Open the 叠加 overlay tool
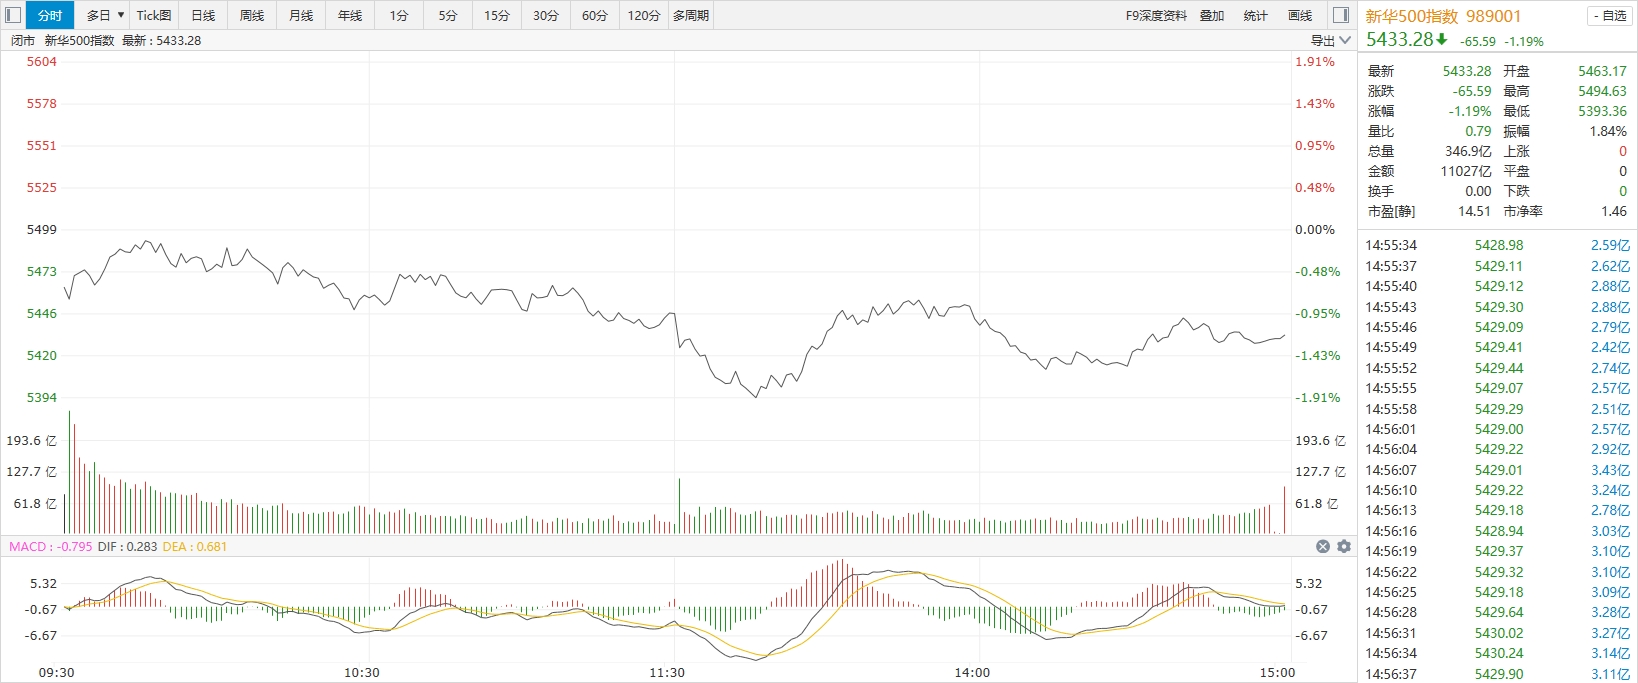This screenshot has height=683, width=1638. [1212, 15]
